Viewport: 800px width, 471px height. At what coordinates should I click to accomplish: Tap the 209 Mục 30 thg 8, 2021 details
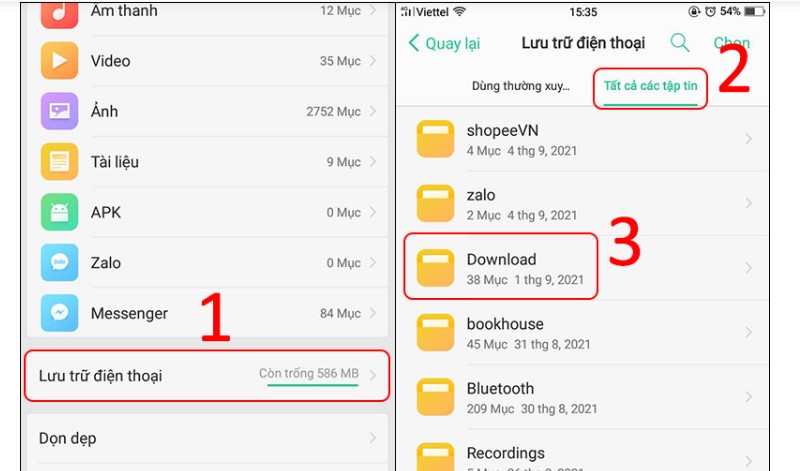tap(532, 409)
